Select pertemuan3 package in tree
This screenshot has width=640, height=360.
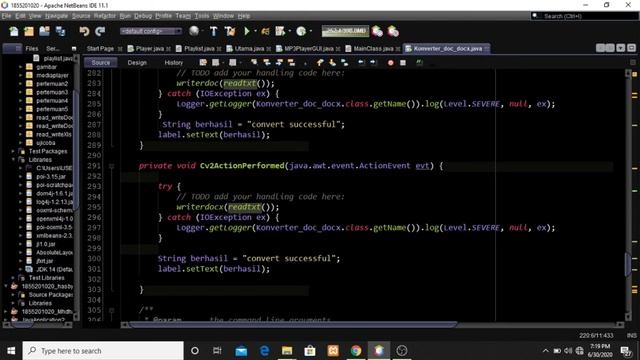click(x=52, y=92)
